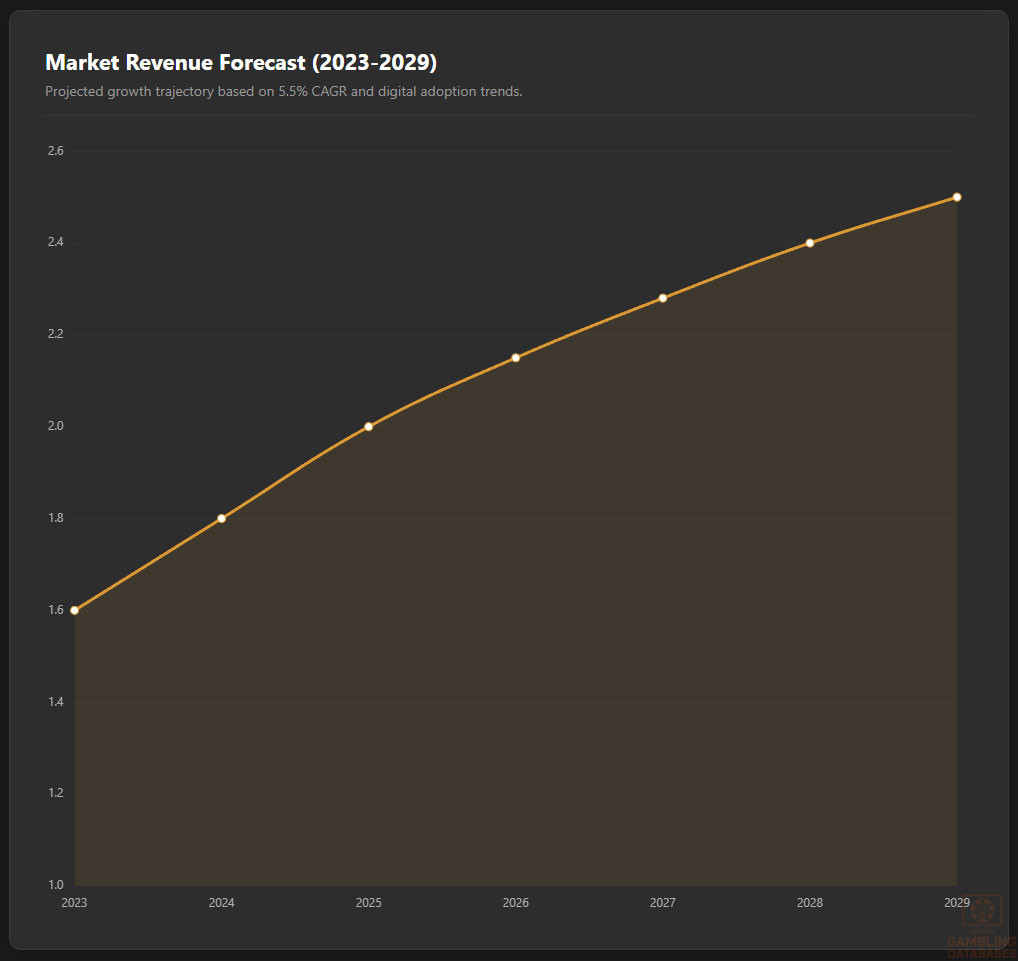Screen dimensions: 1018x961
Task: Click the Market Revenue Forecast title
Action: point(241,63)
